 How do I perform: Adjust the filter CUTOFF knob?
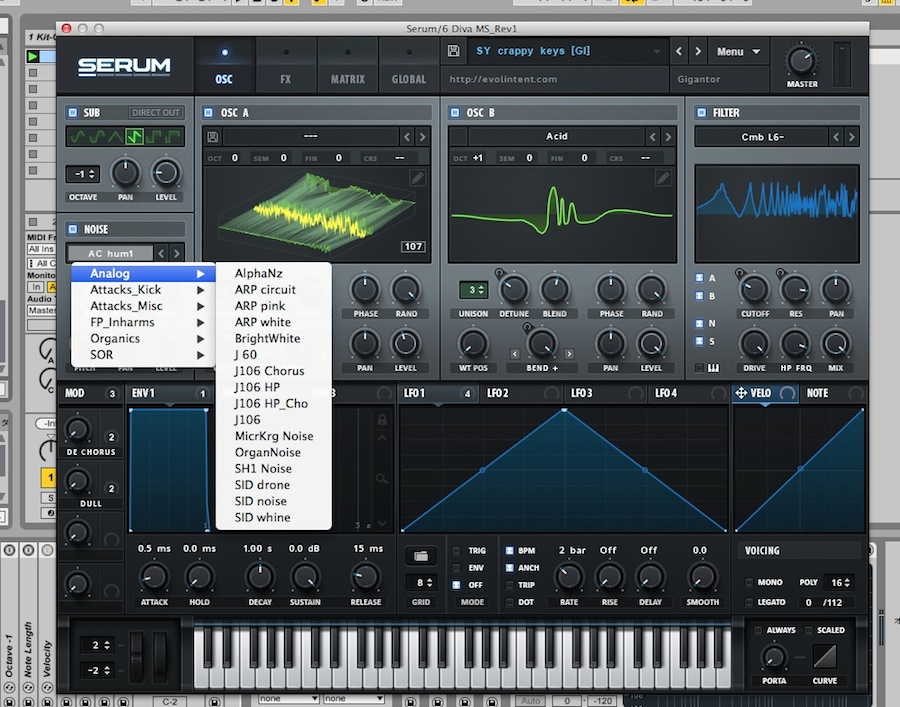click(754, 289)
